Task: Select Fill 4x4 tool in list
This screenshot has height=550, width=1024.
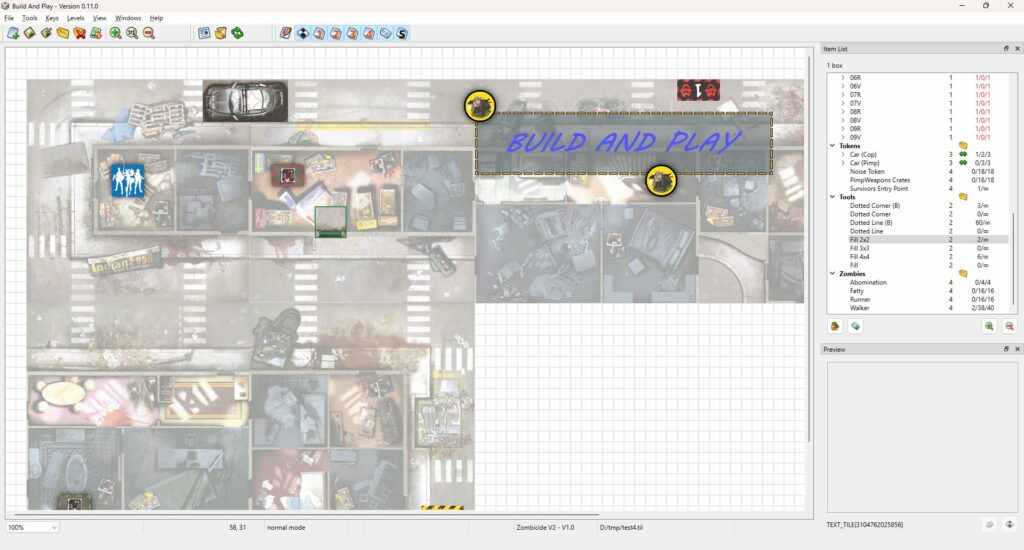Action: (859, 257)
